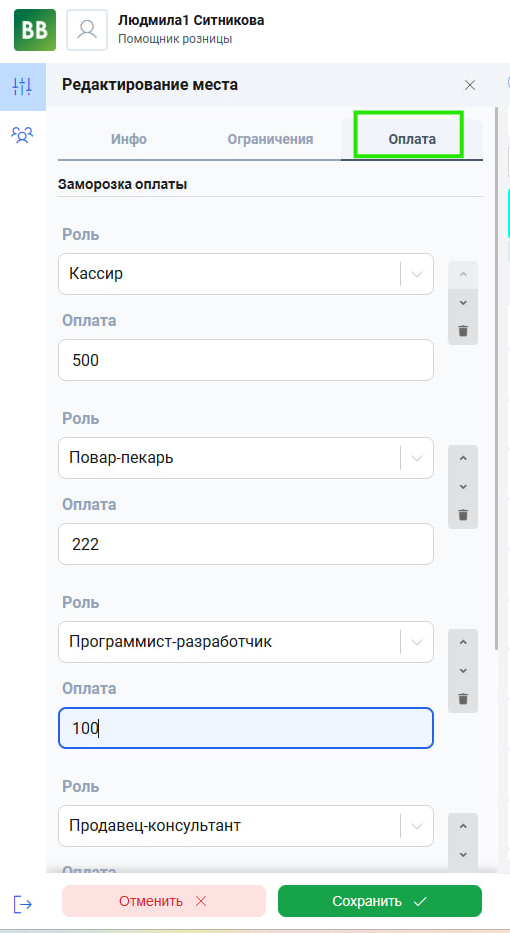Expand the Продавец-консультант role dropdown
Screen dimensions: 510x933
[x=417, y=825]
